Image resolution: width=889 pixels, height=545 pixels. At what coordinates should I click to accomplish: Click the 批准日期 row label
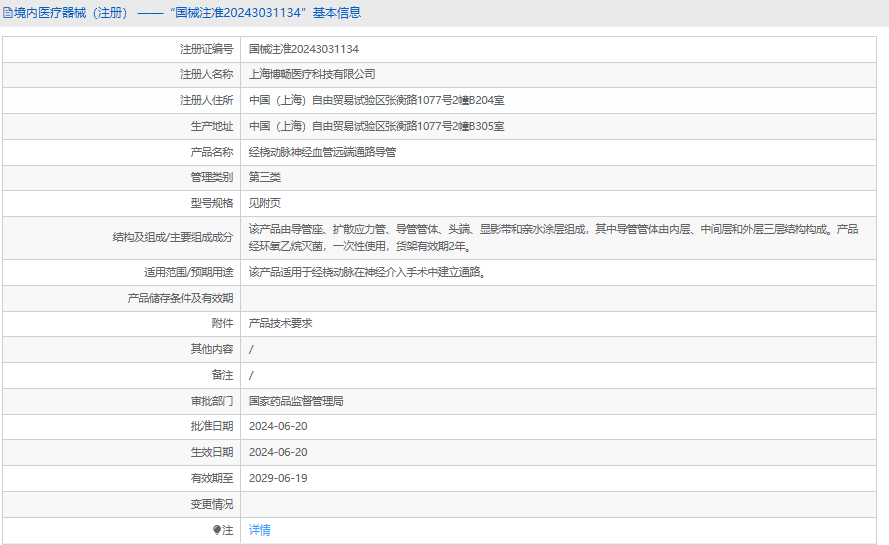pyautogui.click(x=212, y=426)
